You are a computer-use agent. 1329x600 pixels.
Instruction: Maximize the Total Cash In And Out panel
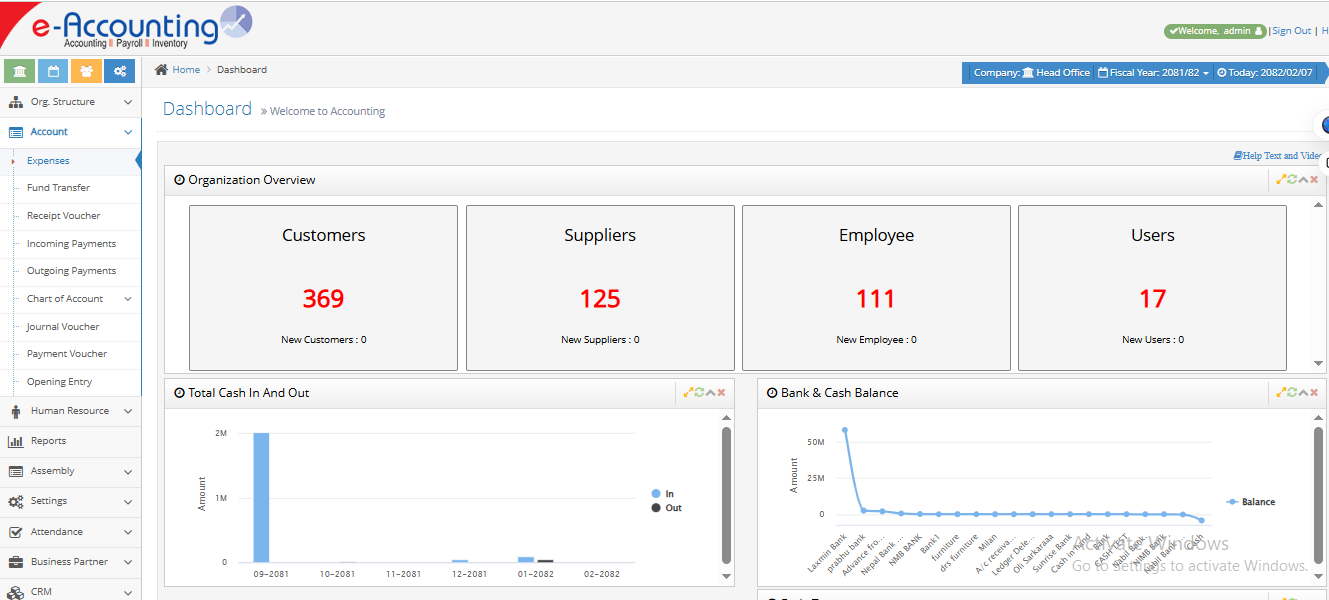(688, 393)
